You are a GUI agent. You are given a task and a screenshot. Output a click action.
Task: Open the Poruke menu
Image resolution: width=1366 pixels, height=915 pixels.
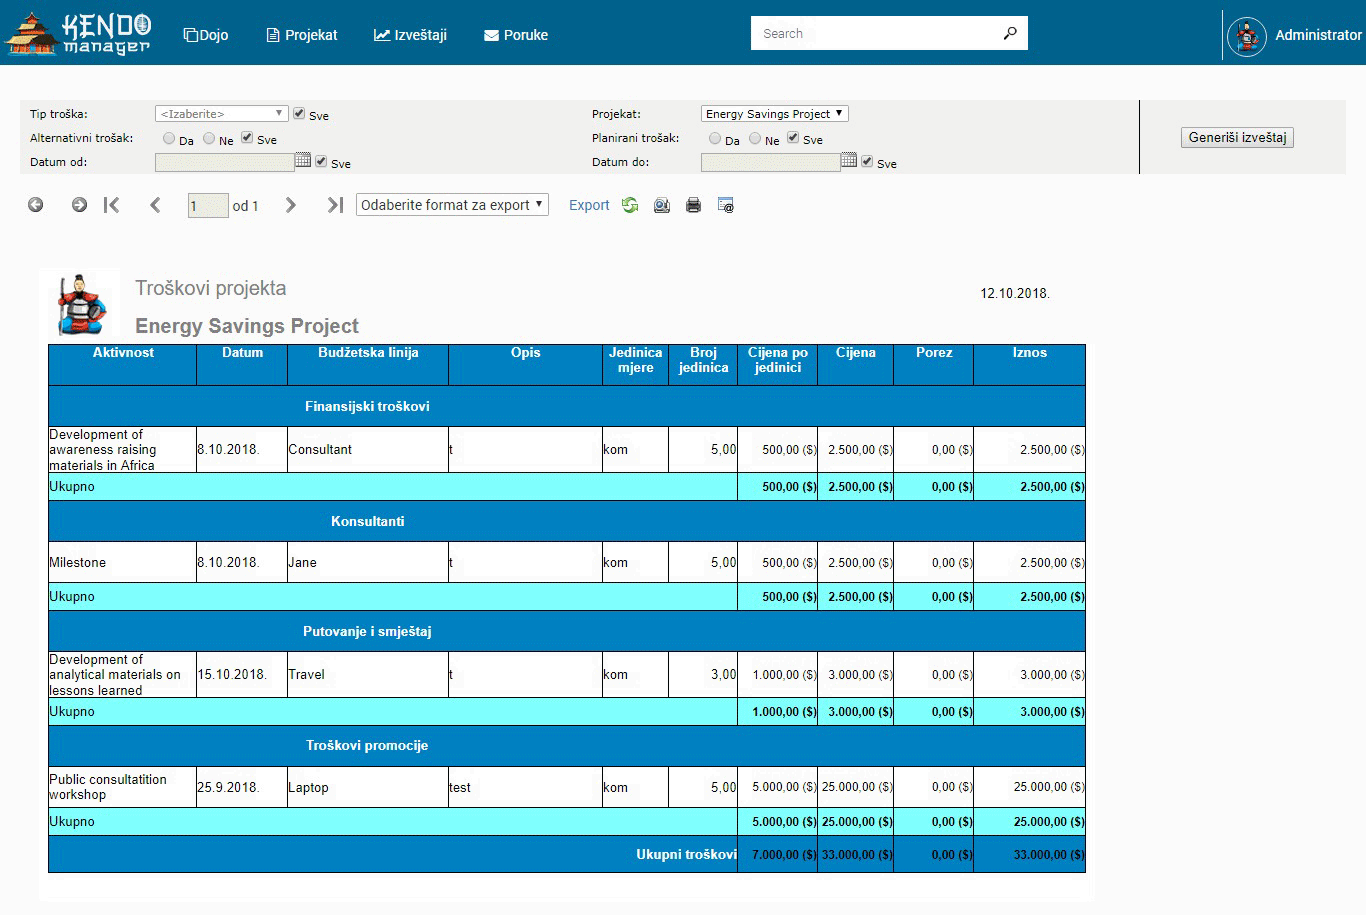(x=516, y=35)
